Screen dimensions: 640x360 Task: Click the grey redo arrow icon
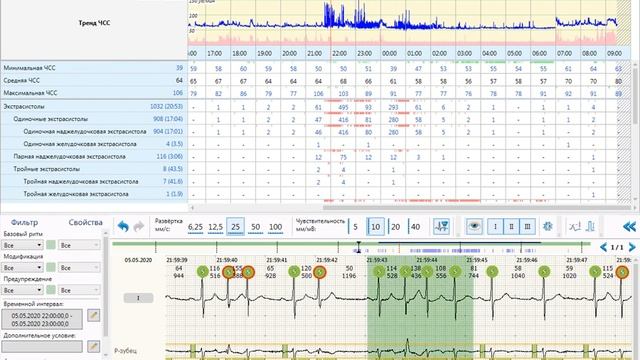point(139,227)
